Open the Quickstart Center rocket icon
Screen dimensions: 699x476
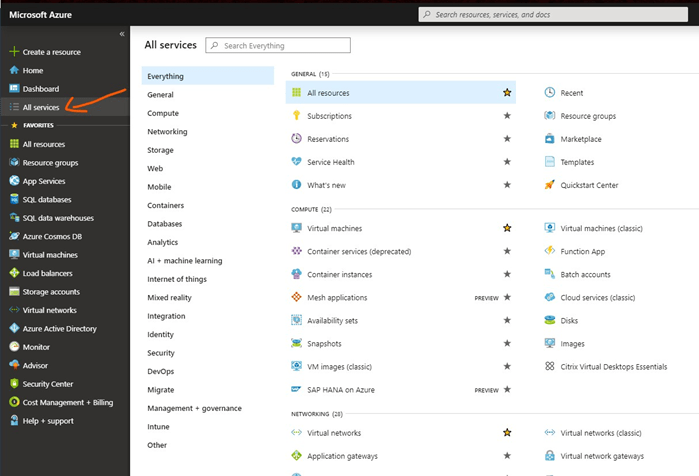click(549, 185)
